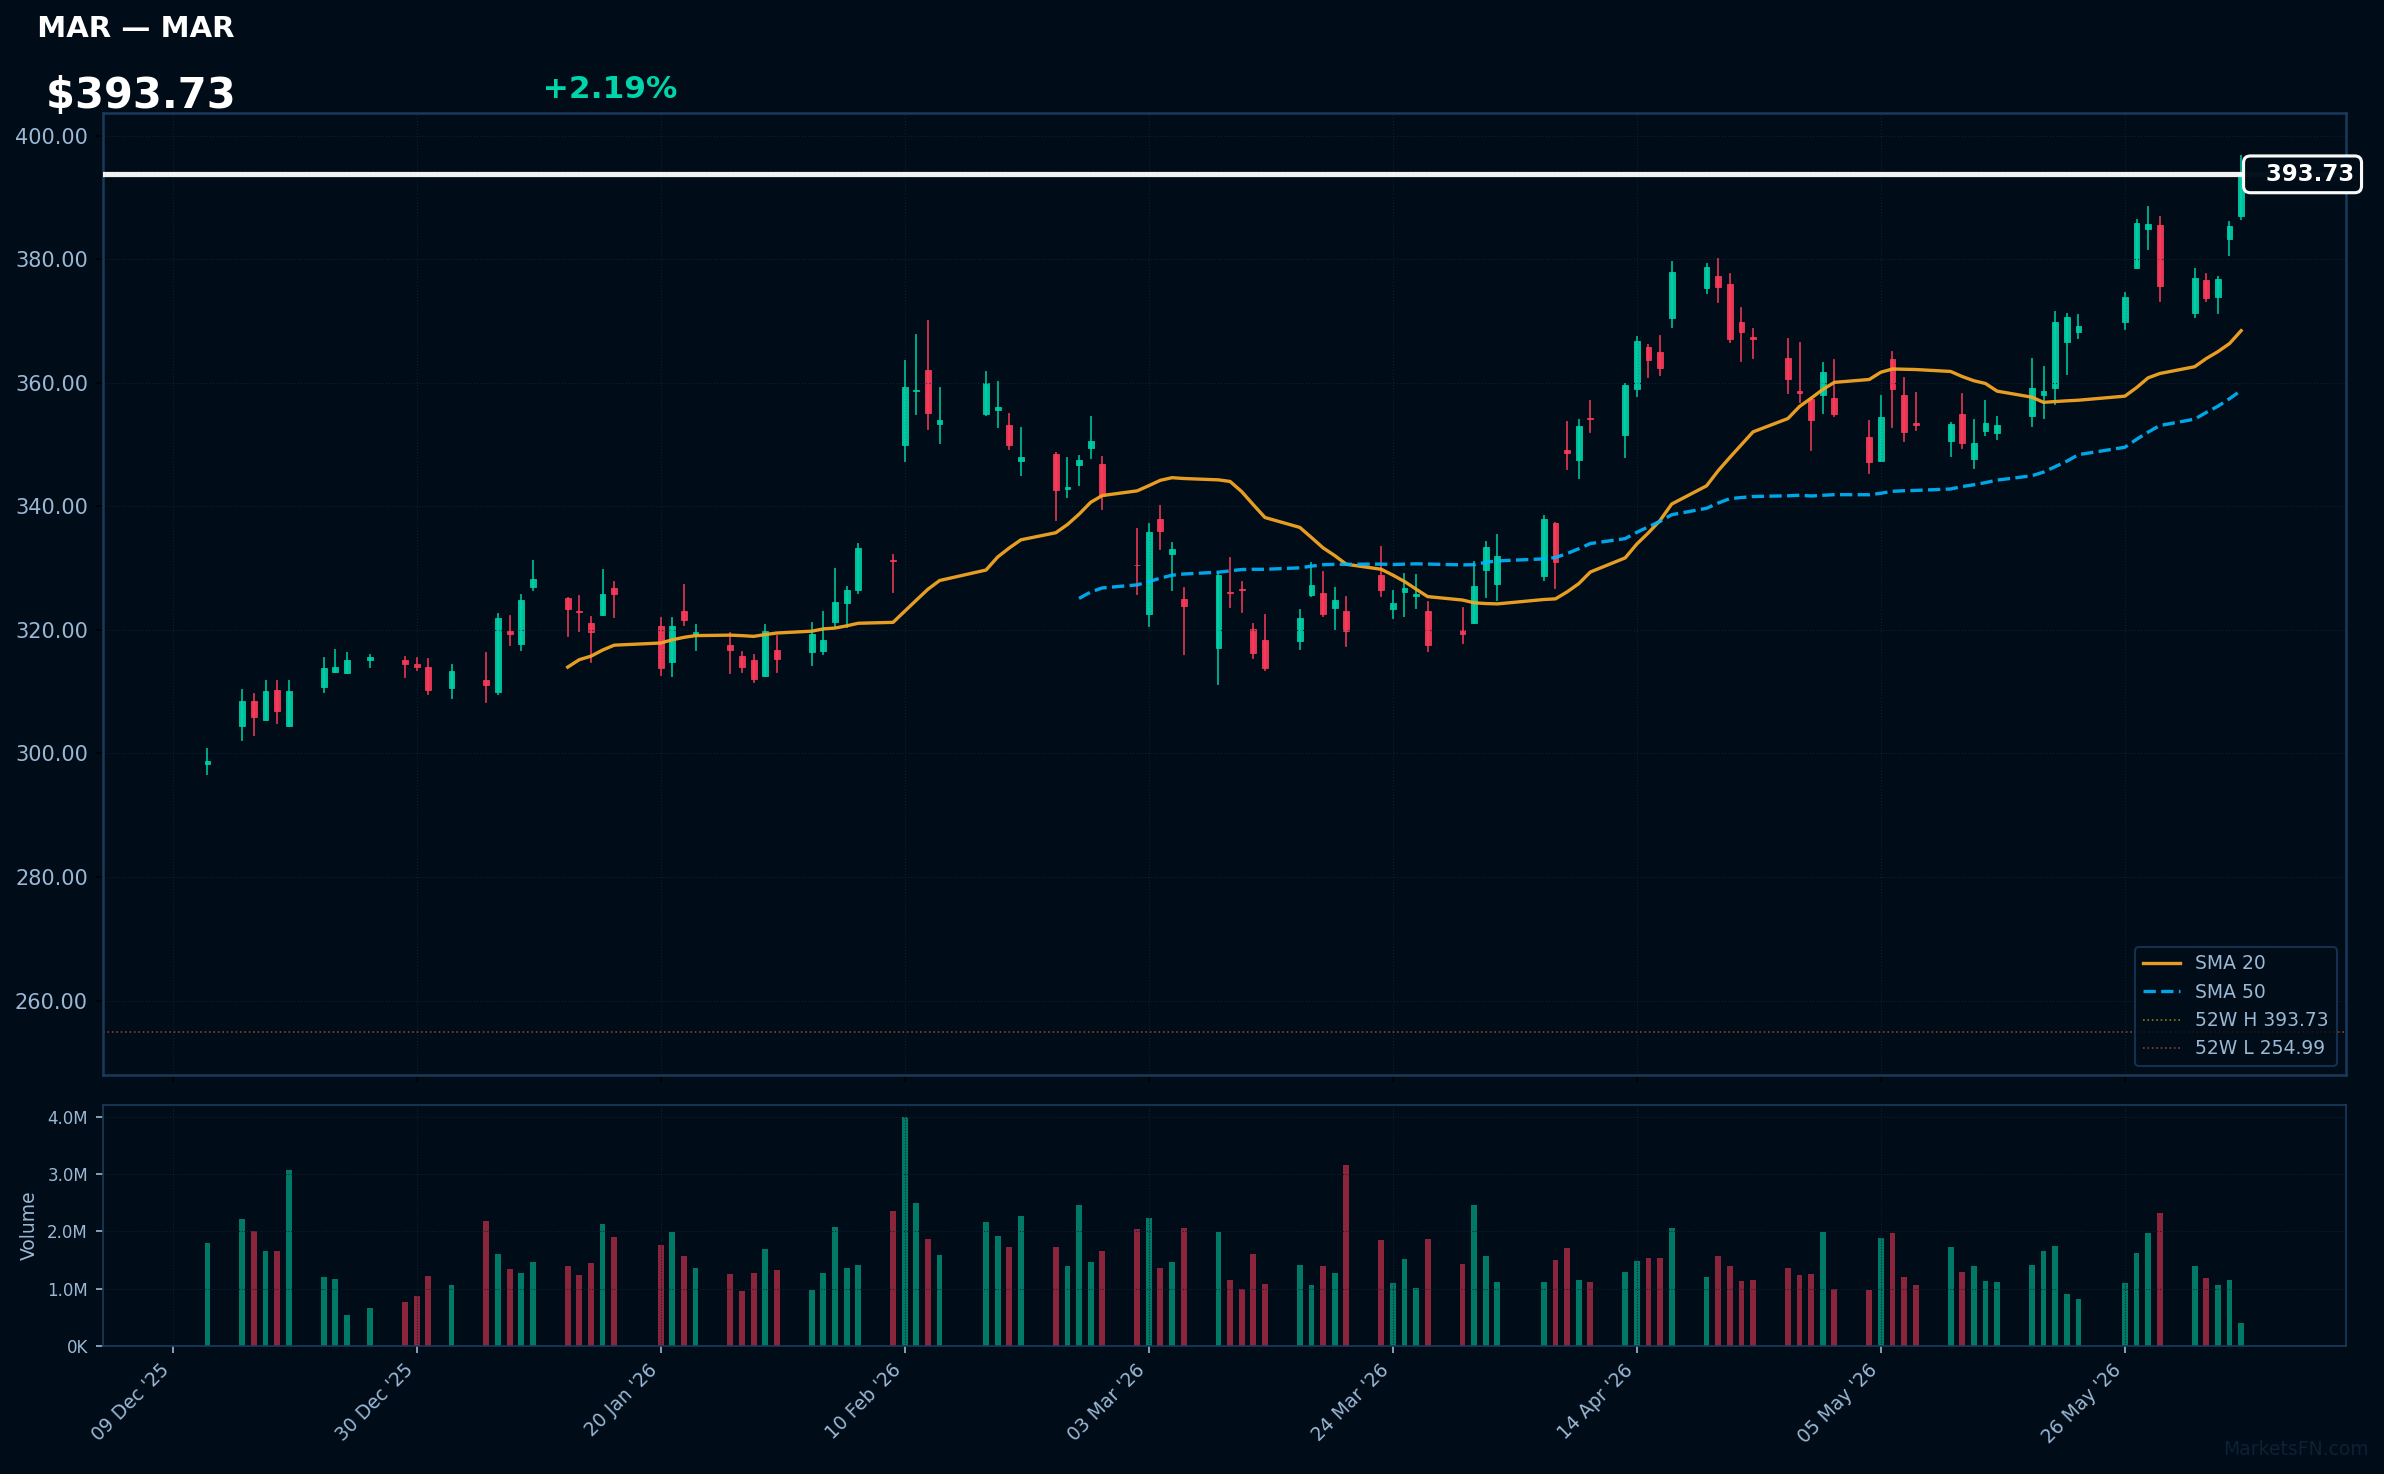
Task: Select the "SMA 50" legend label
Action: (2230, 991)
